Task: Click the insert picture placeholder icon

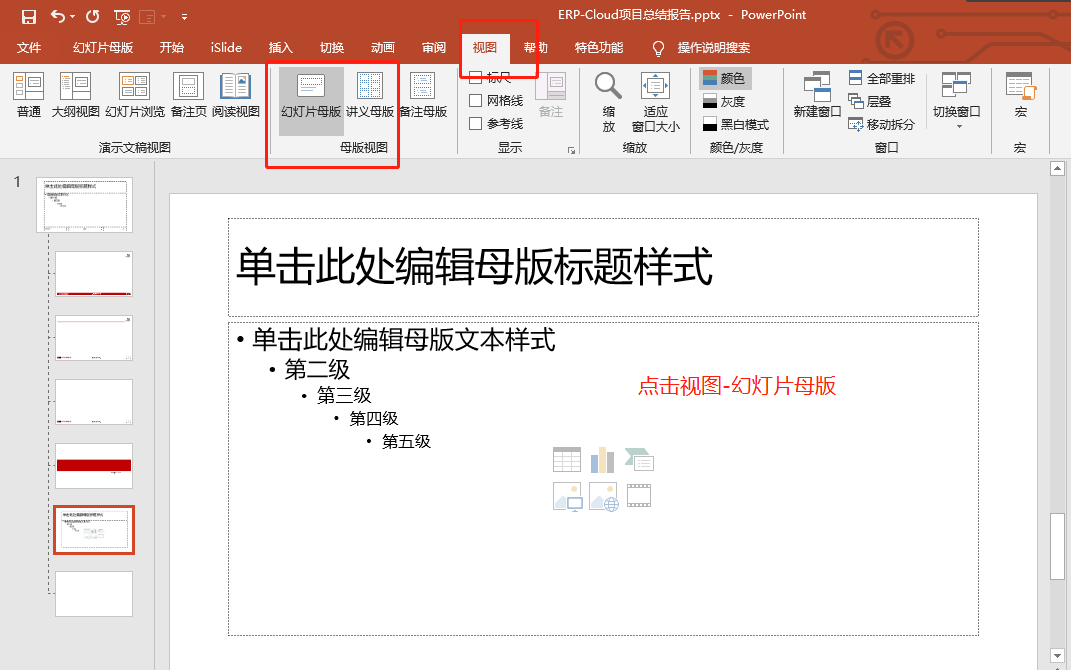Action: pyautogui.click(x=567, y=497)
